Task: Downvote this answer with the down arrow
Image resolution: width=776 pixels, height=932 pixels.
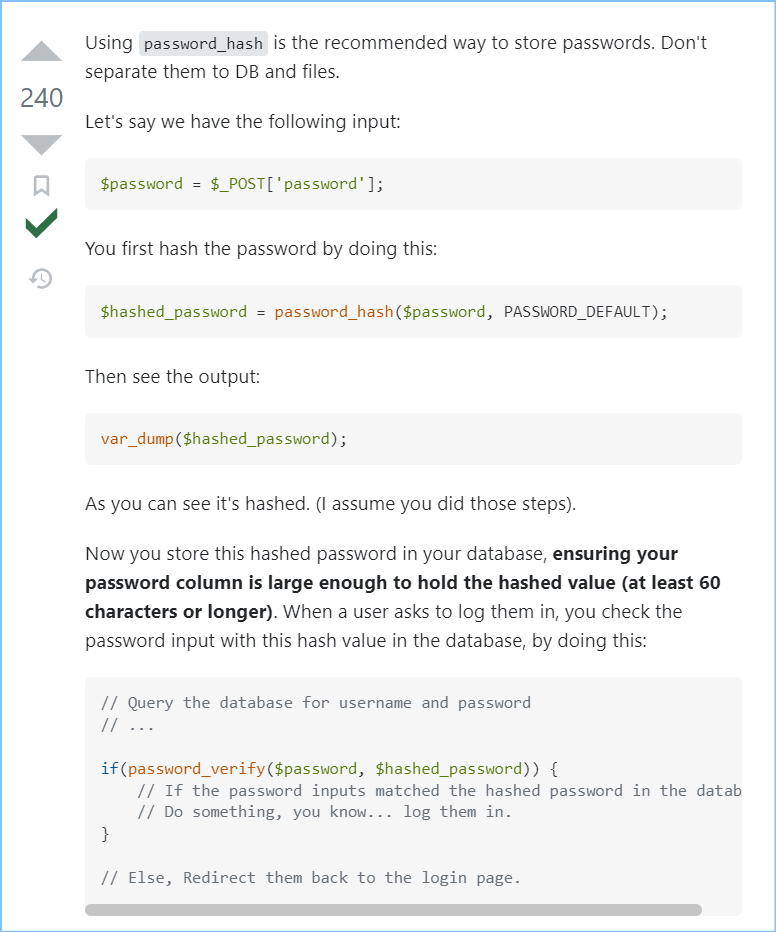Action: [41, 144]
